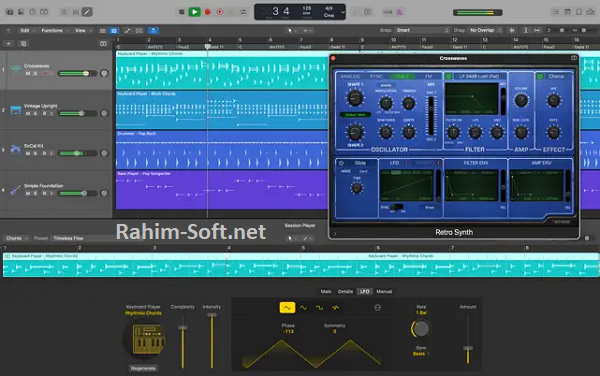600x376 pixels.
Task: Toggle the purple metronome button
Action: click(x=399, y=12)
